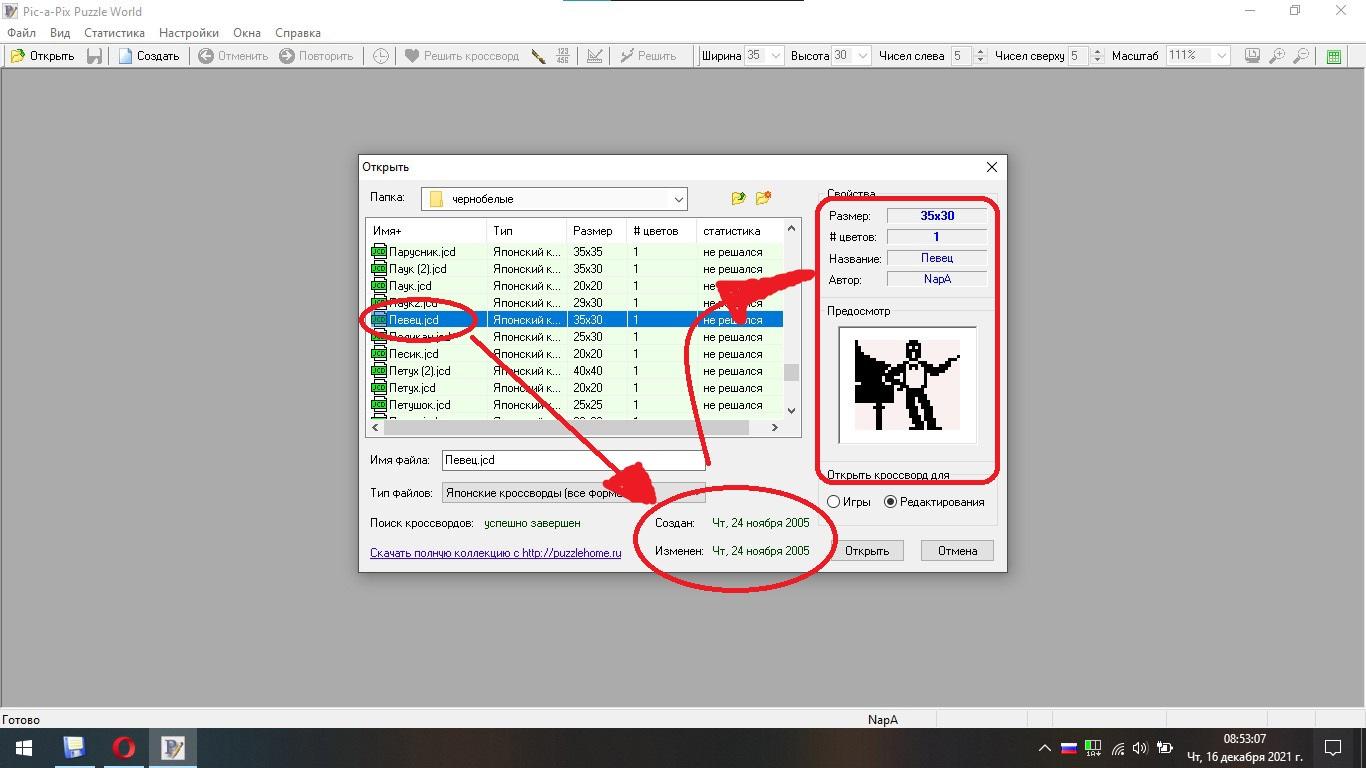Click the create new folder icon

tap(763, 198)
